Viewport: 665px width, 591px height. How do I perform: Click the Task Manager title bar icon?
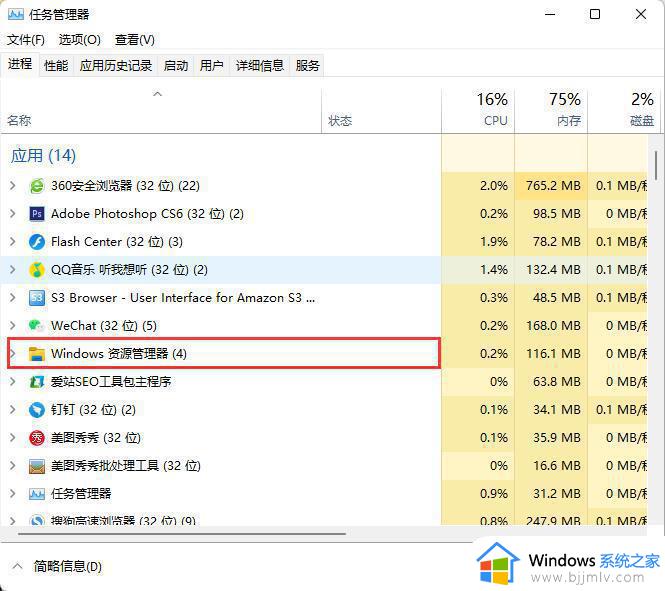16,14
